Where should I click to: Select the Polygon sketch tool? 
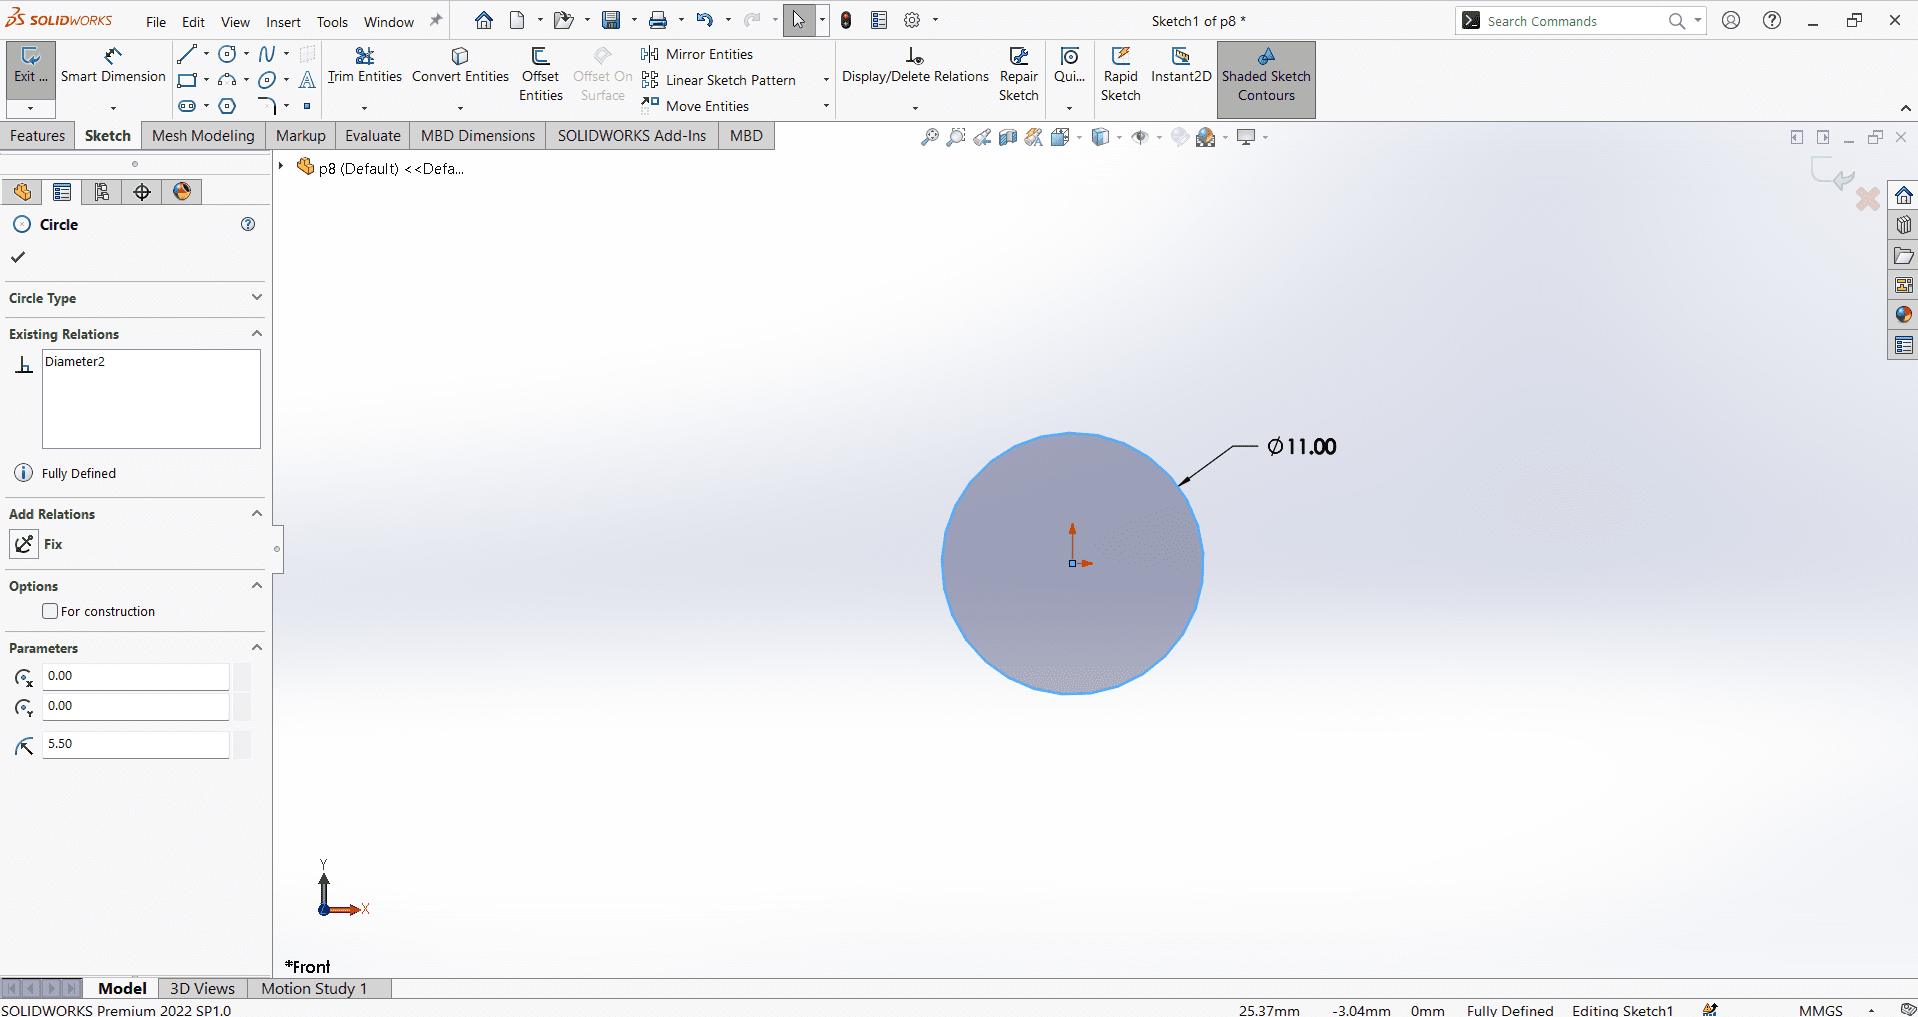click(x=228, y=106)
